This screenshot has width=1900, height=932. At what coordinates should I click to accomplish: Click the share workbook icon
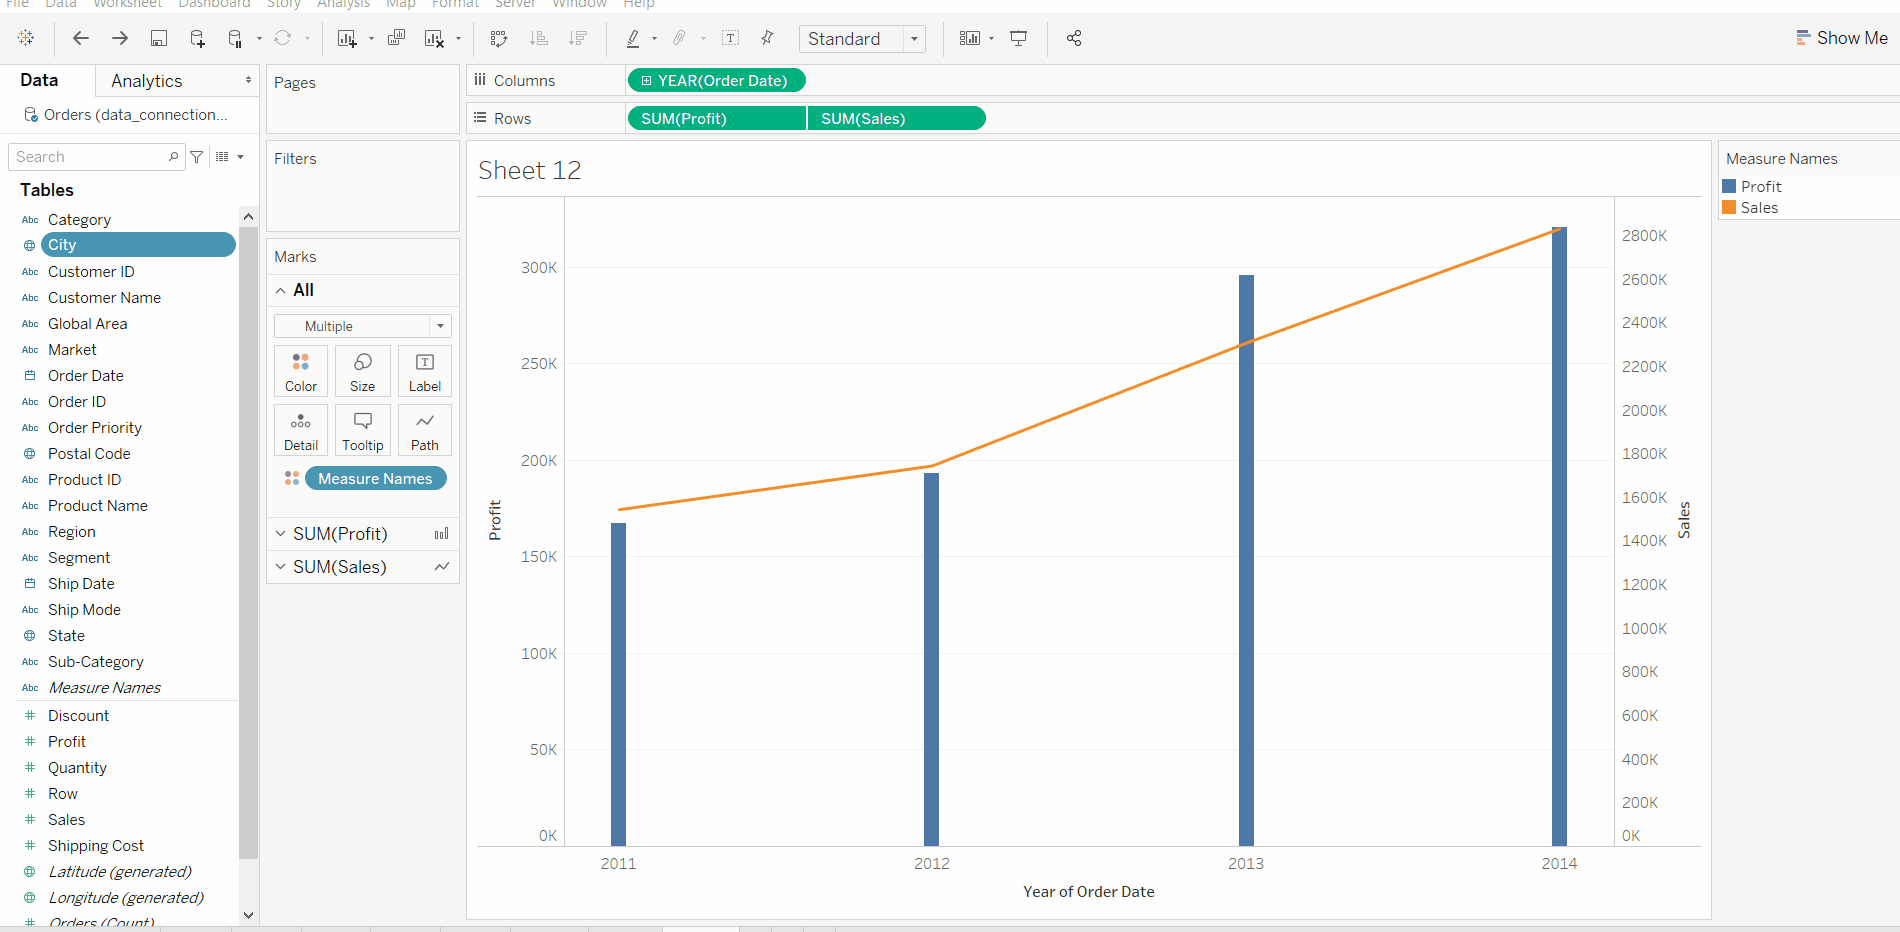1074,38
